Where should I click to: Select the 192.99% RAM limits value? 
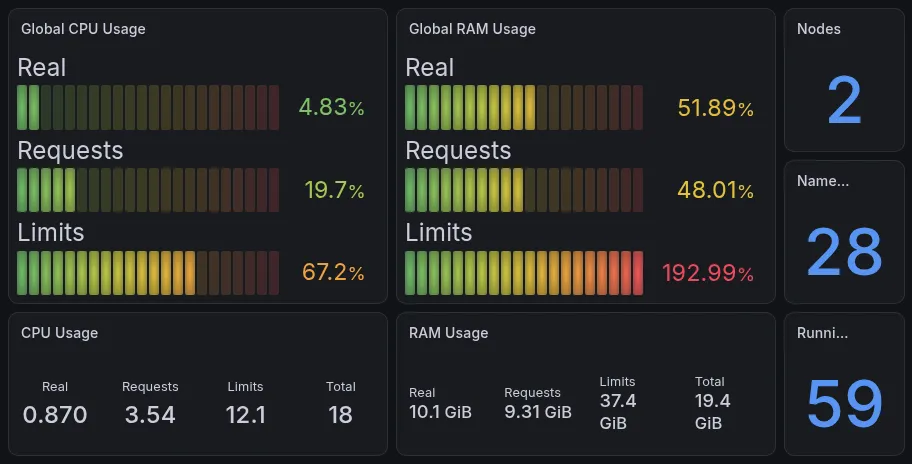click(x=708, y=273)
